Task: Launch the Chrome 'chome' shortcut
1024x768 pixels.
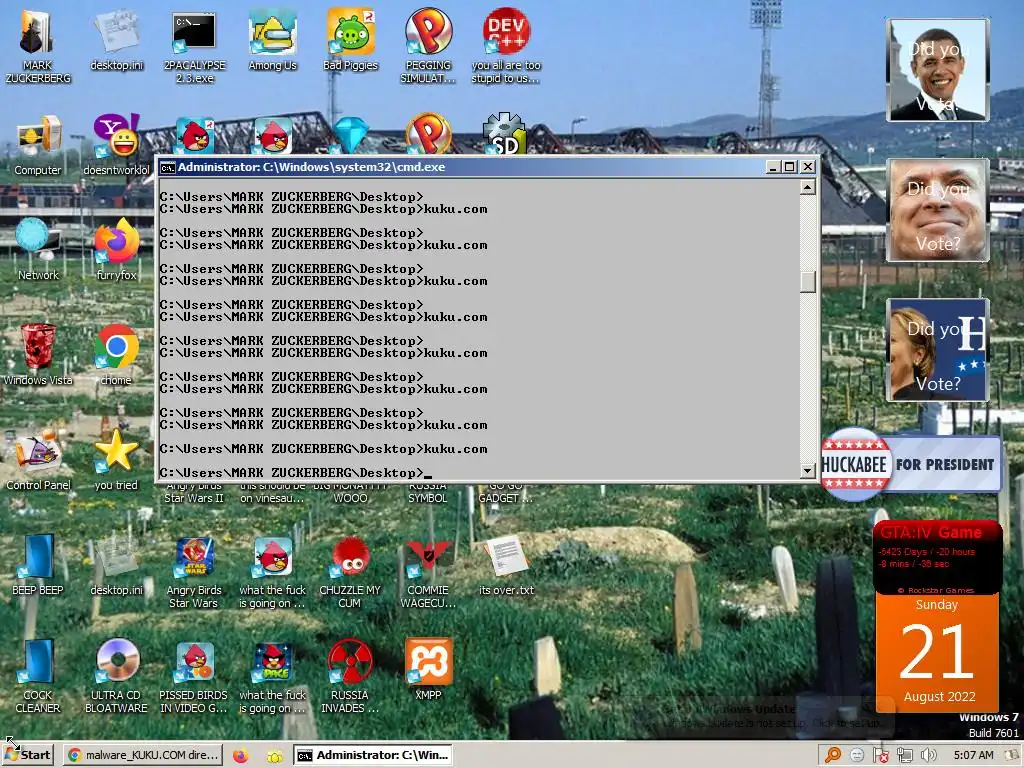Action: (x=116, y=354)
